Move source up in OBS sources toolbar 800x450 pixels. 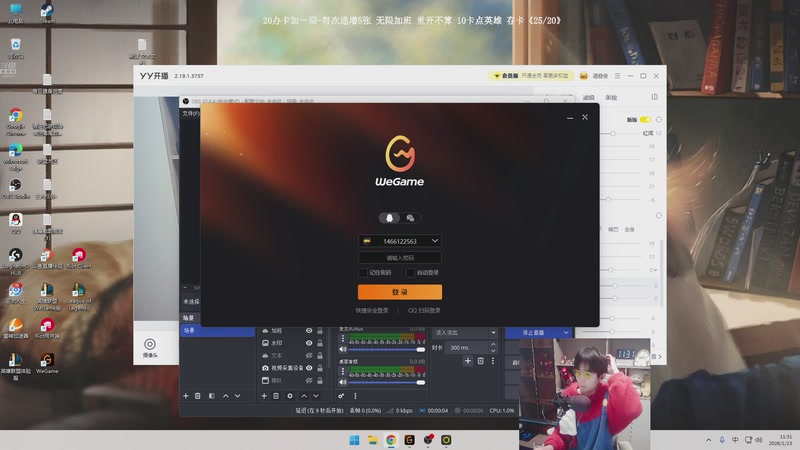[x=304, y=396]
